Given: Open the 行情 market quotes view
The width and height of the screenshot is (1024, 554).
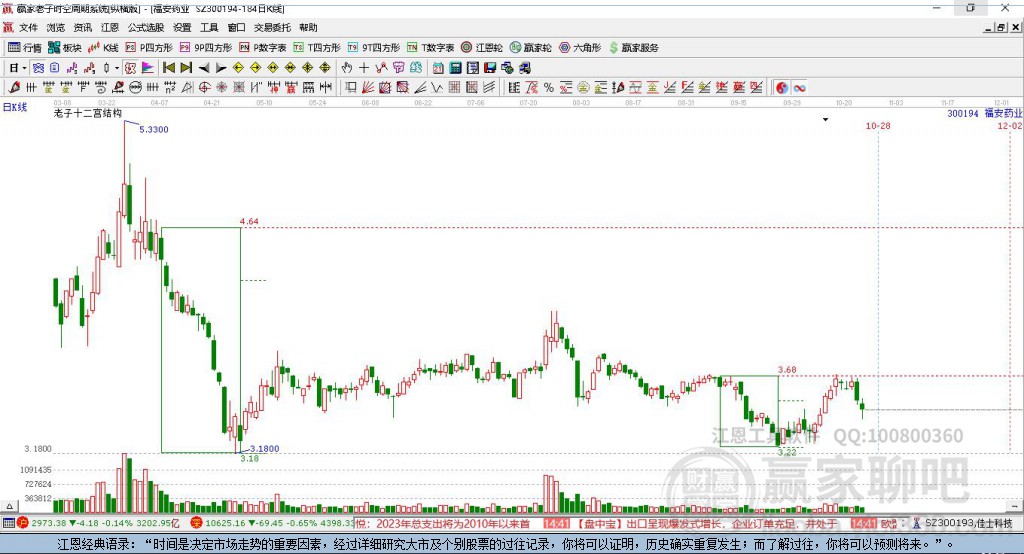Looking at the screenshot, I should pos(25,48).
